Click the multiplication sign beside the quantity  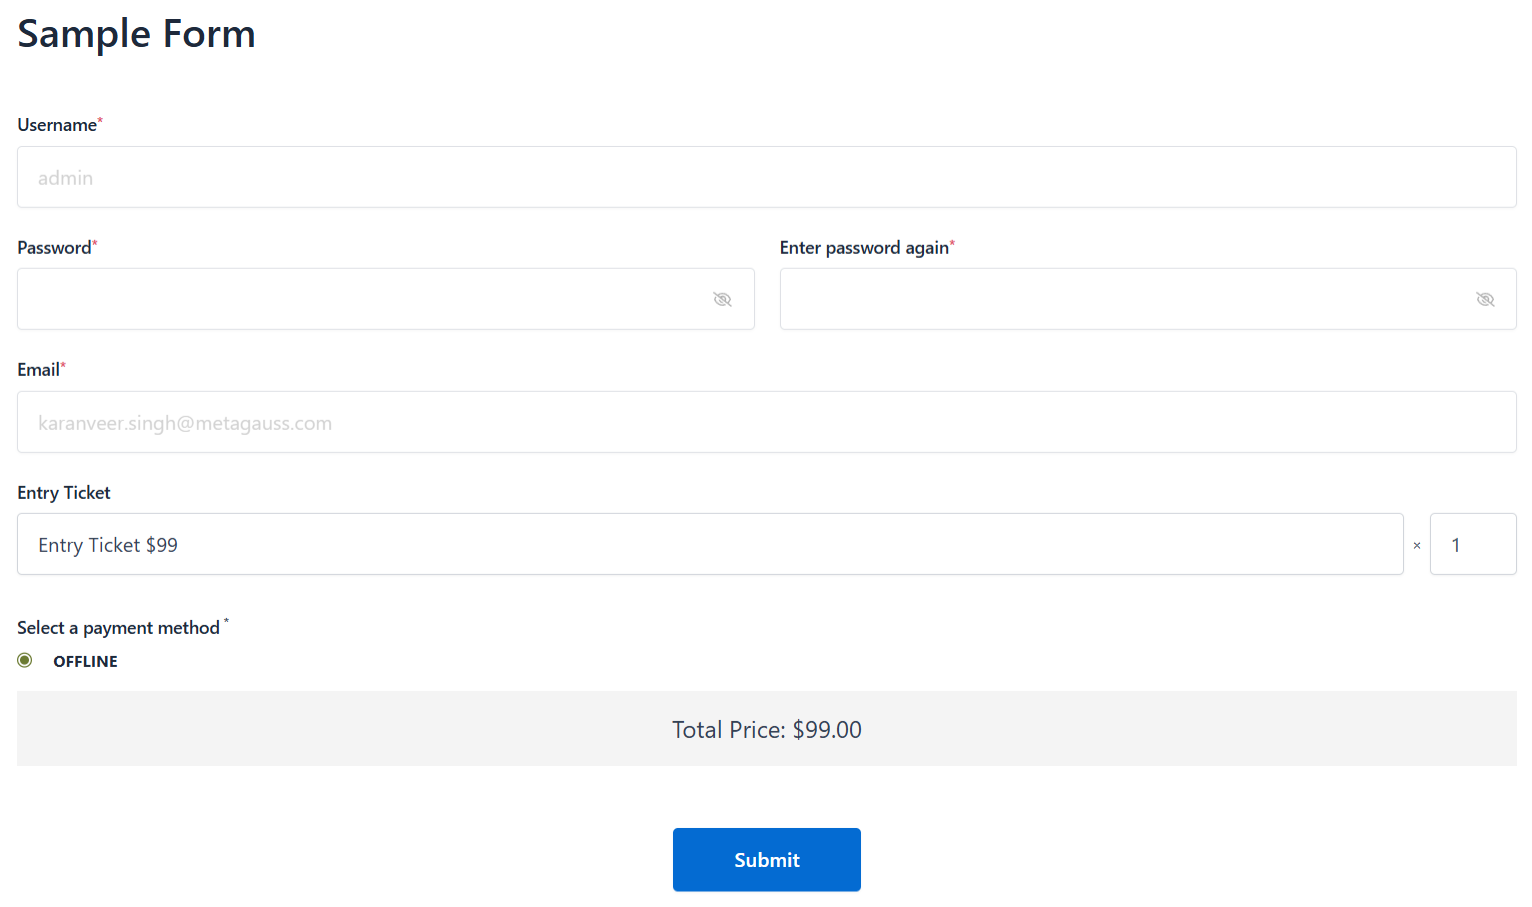pyautogui.click(x=1417, y=546)
